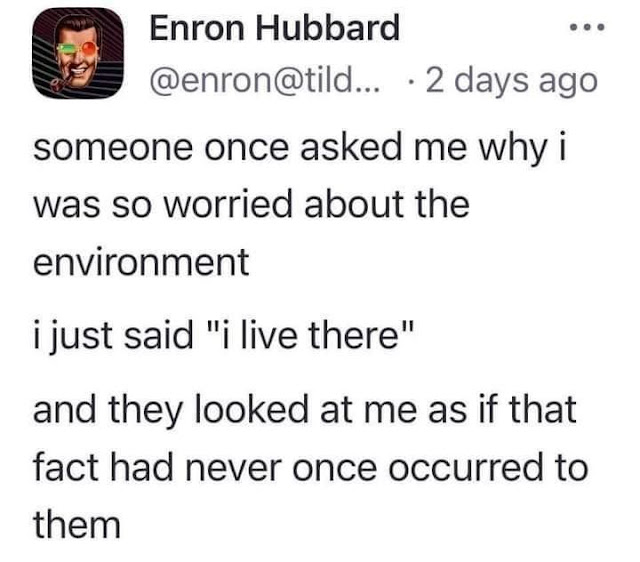Click the word "asked" in the post
640x562 pixels.
[x=344, y=150]
